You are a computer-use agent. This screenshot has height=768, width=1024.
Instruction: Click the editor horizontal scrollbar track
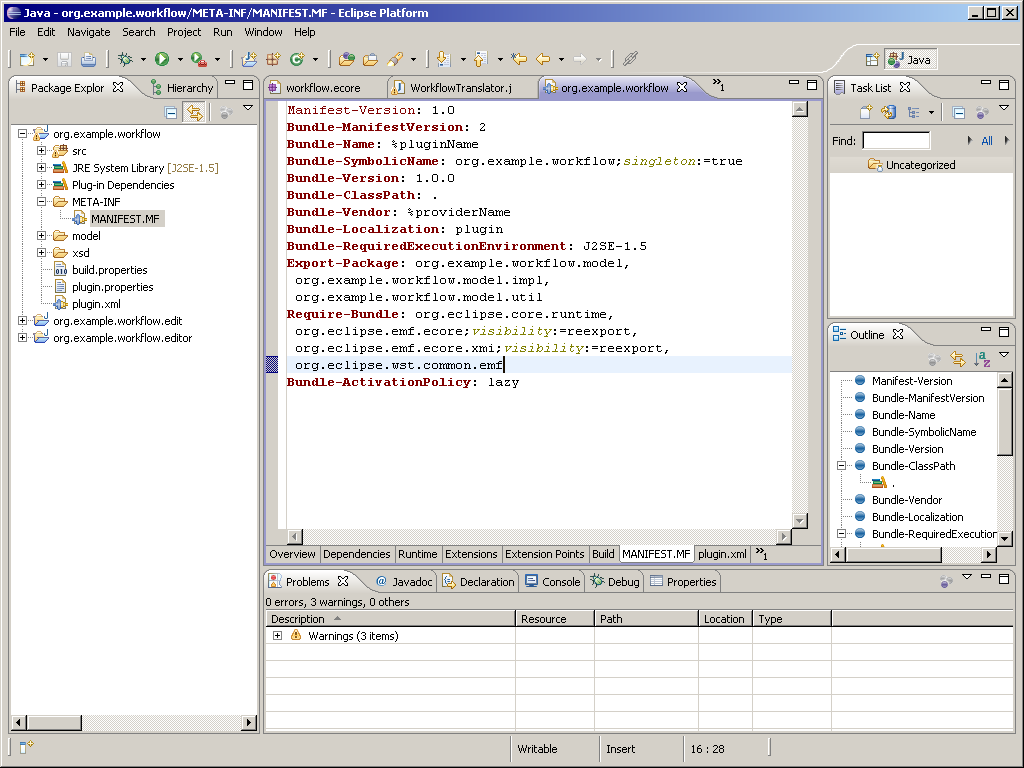540,537
